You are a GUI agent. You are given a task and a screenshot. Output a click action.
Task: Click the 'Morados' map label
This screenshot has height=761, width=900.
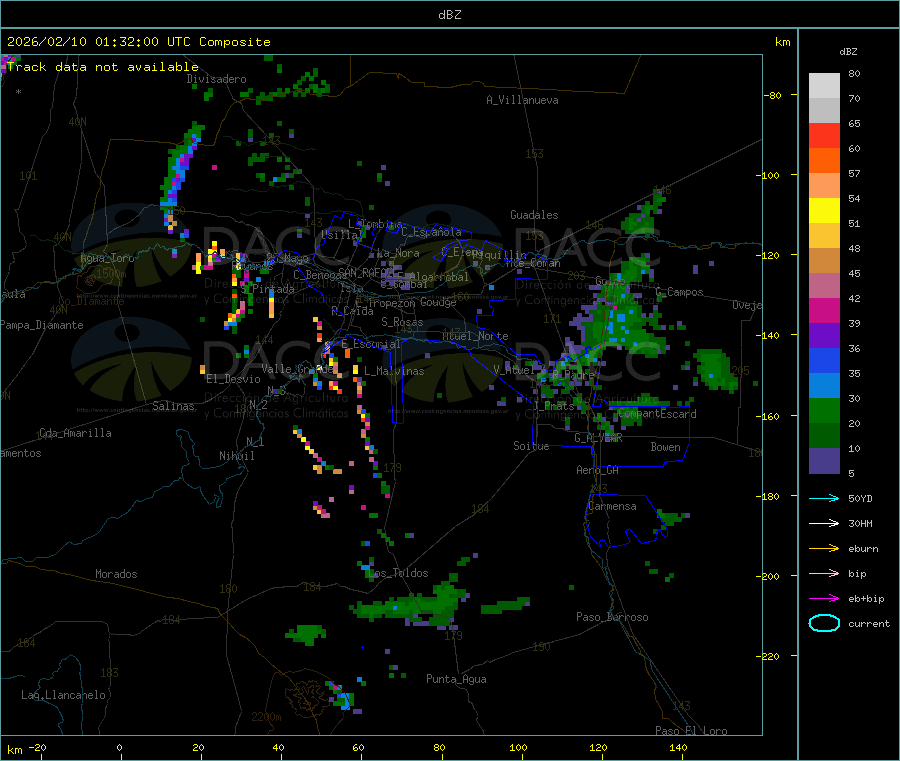[116, 574]
